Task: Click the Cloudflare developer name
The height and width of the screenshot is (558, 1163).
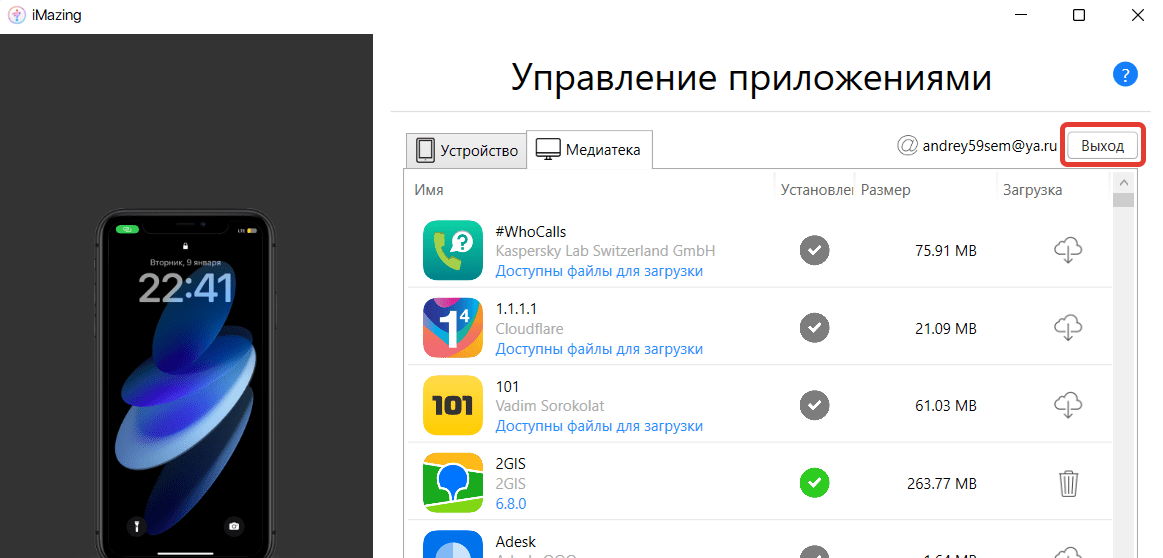Action: pos(529,329)
